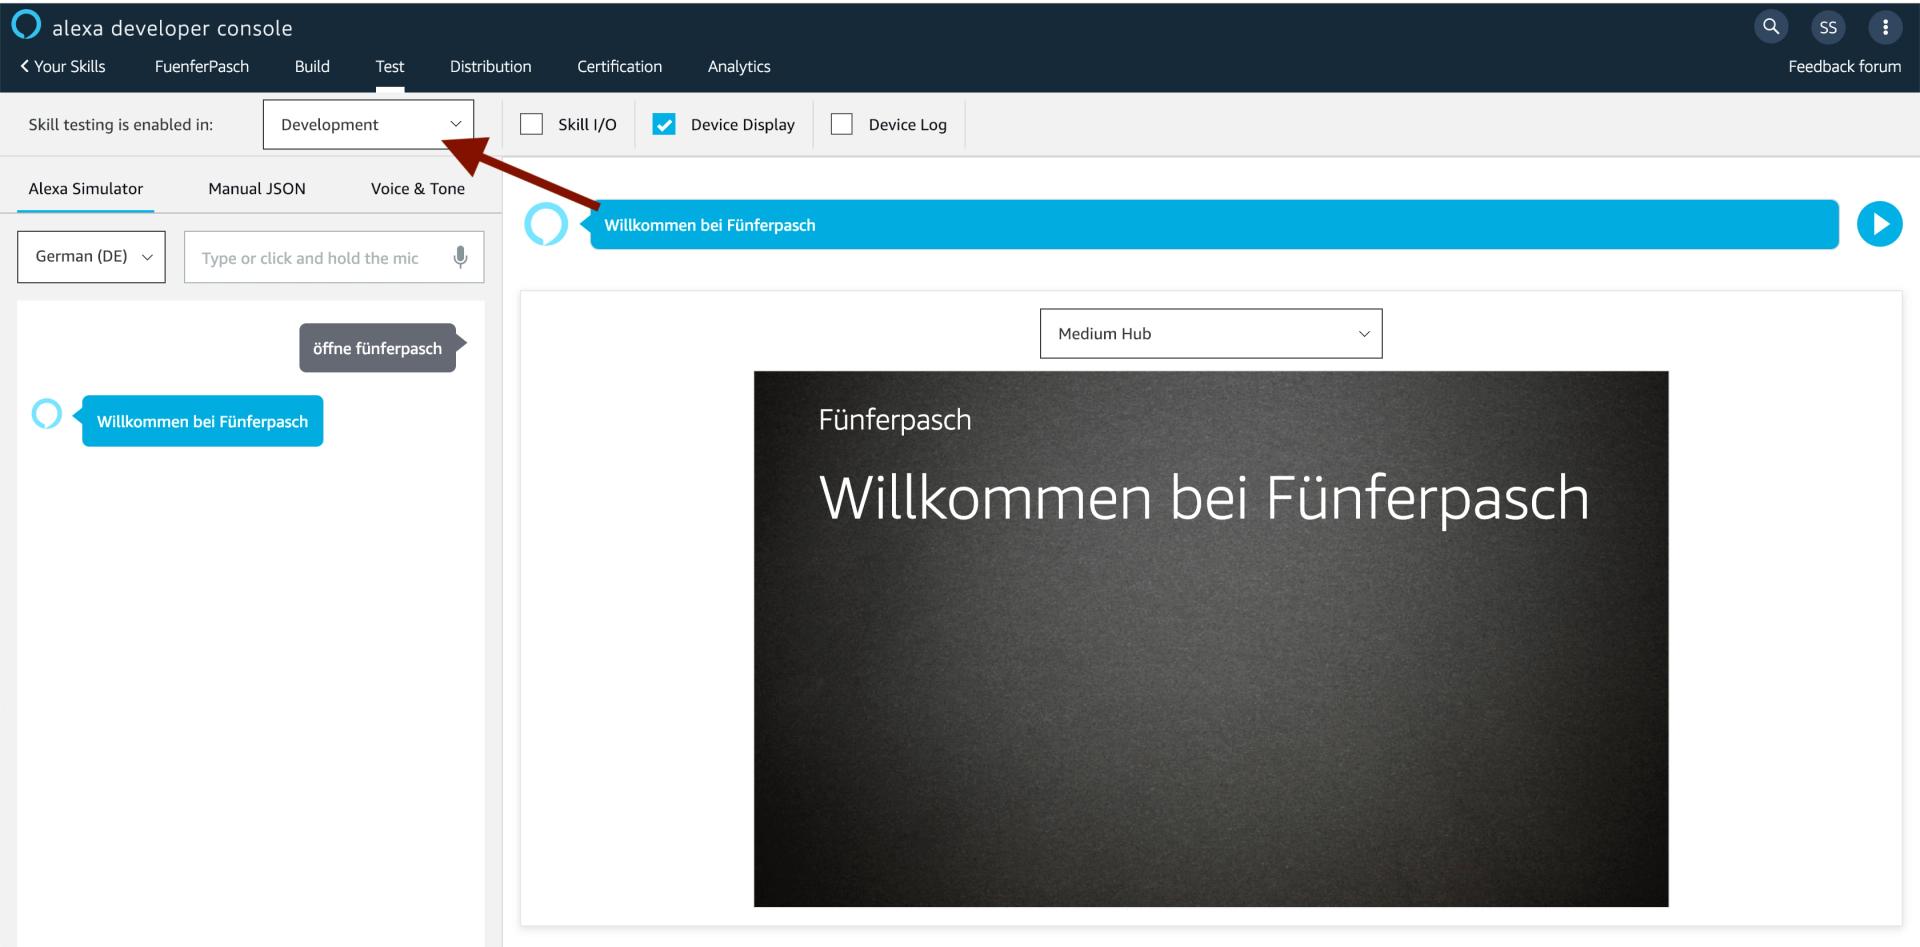Click the microphone icon in input box
1920x947 pixels.
[460, 257]
